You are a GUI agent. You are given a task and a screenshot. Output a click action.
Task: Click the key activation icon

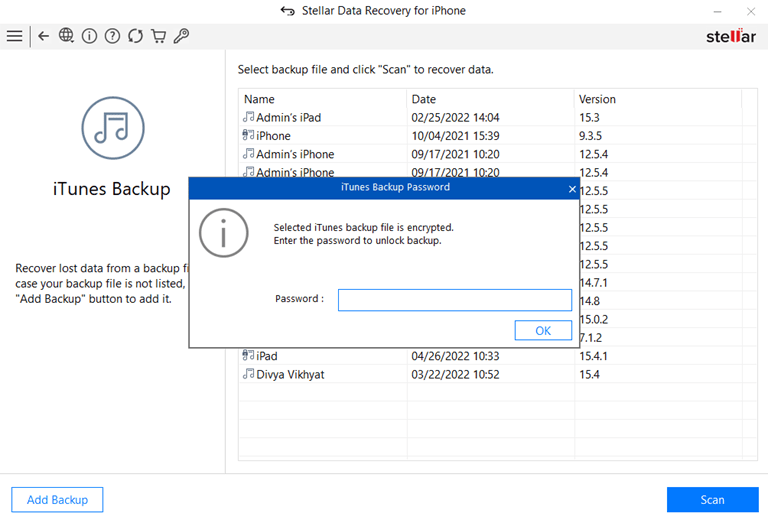click(181, 36)
